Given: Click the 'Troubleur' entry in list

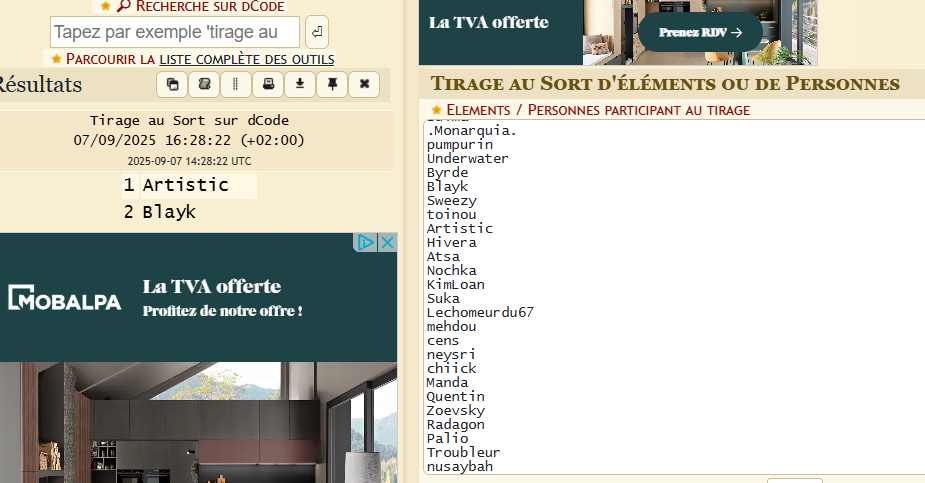Looking at the screenshot, I should [463, 453].
